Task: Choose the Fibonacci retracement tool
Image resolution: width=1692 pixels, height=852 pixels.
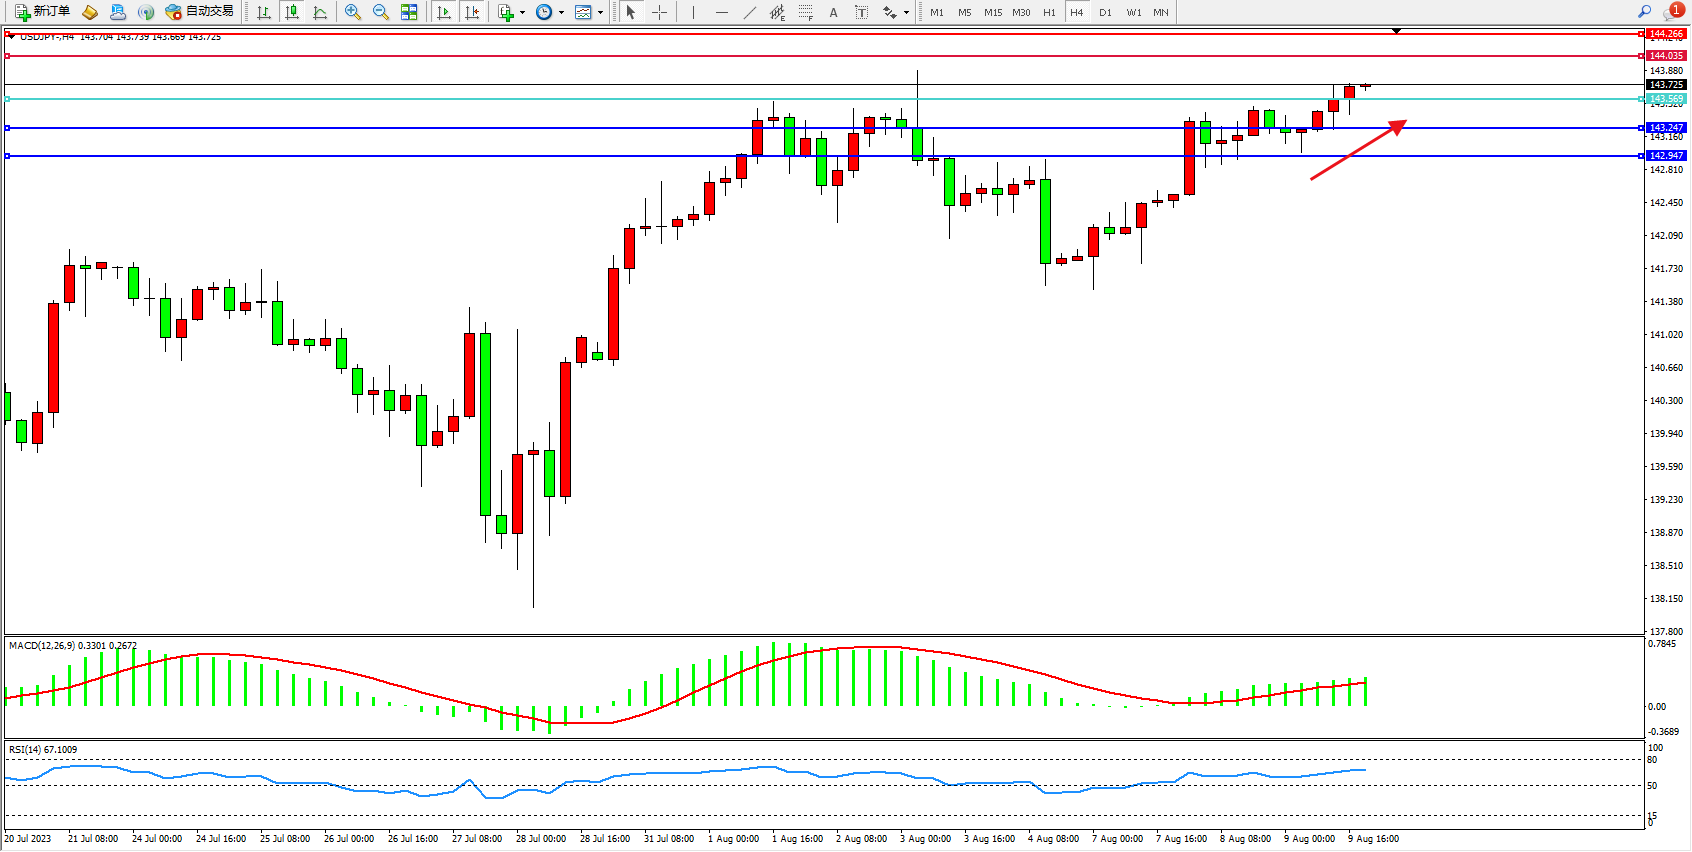Action: (x=805, y=12)
